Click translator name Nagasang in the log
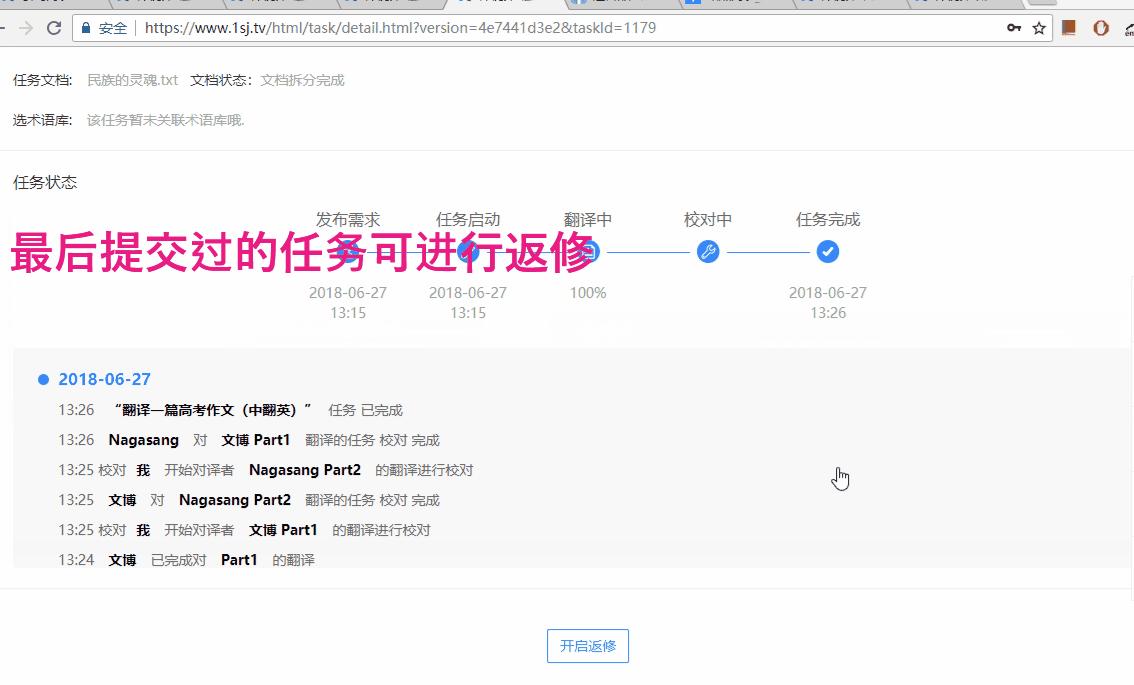 (x=143, y=440)
